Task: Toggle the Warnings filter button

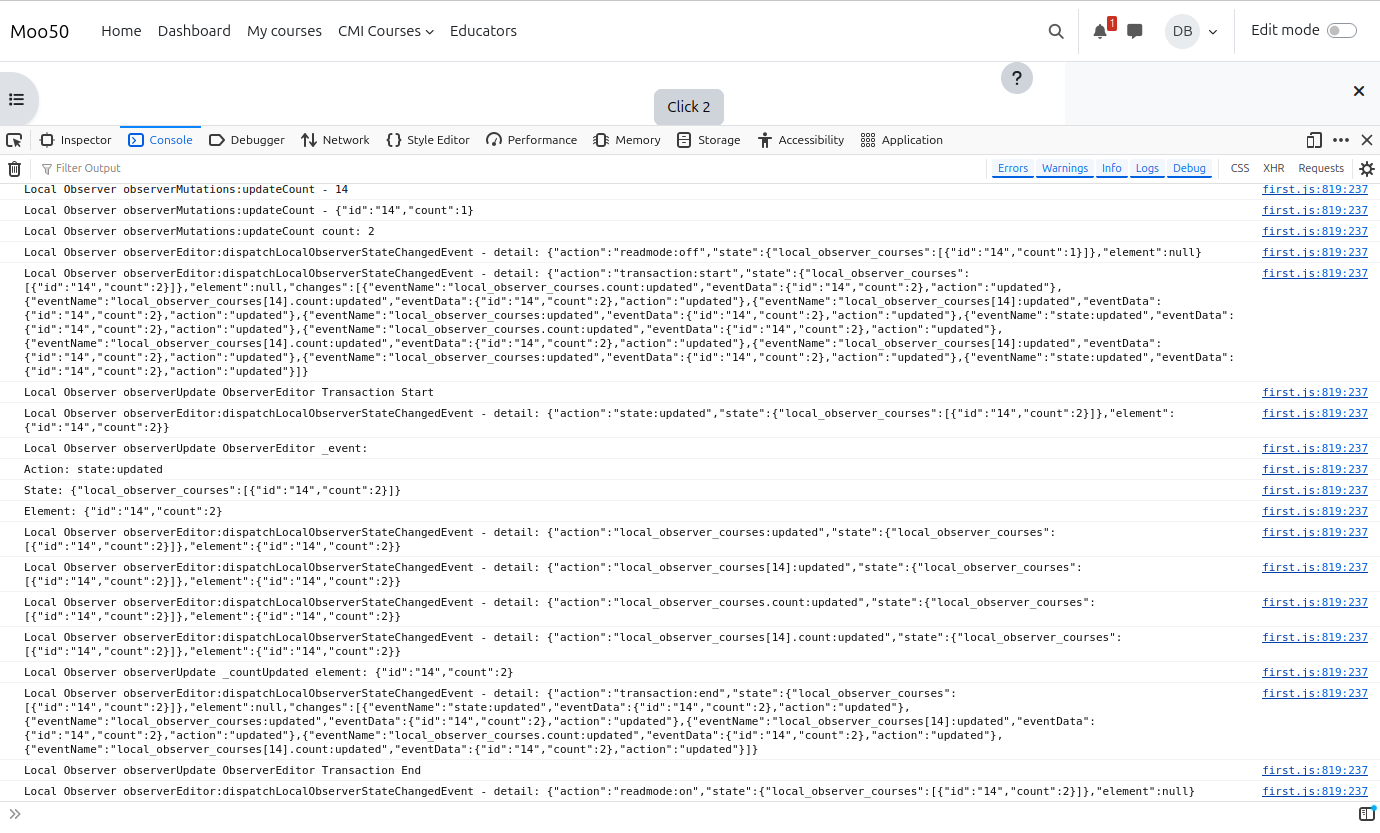Action: coord(1064,168)
